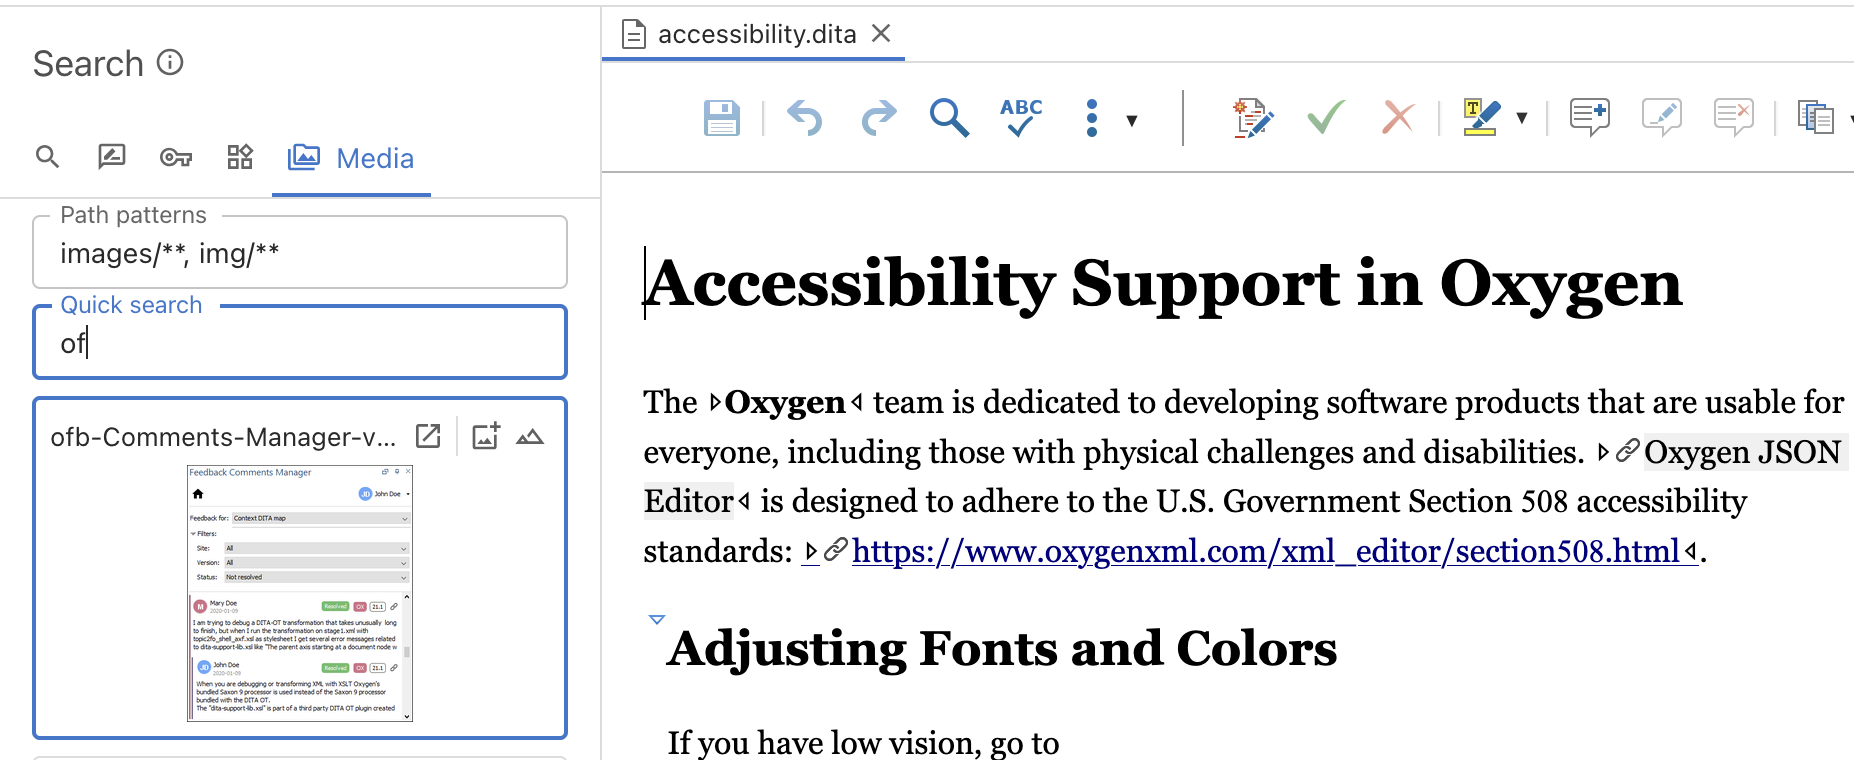Click the closing tag marker after section508.html
The width and height of the screenshot is (1854, 760).
(1690, 551)
